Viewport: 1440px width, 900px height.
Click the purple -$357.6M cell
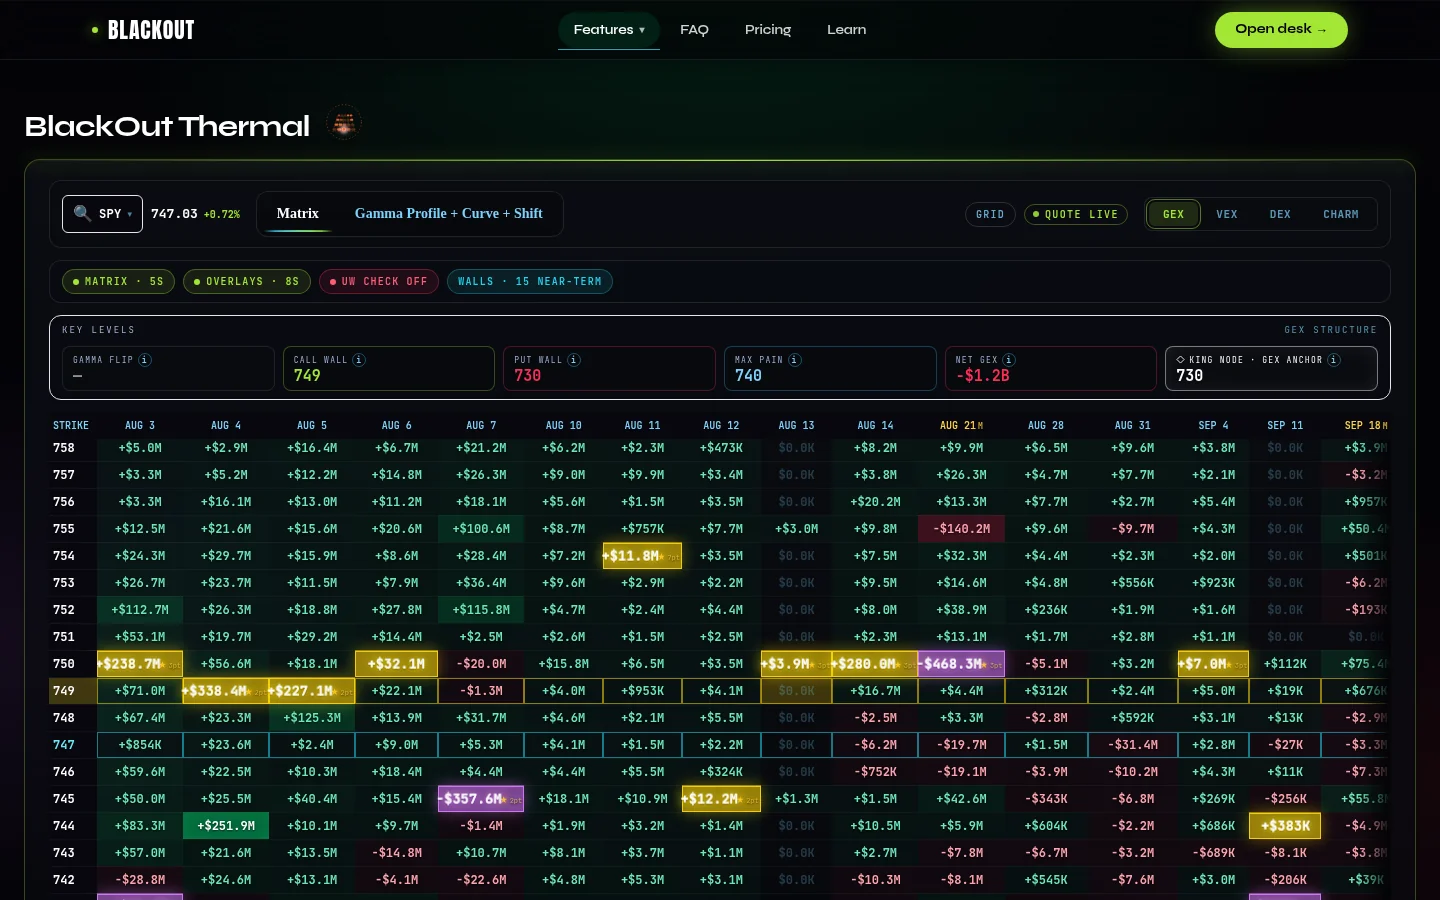click(x=481, y=799)
